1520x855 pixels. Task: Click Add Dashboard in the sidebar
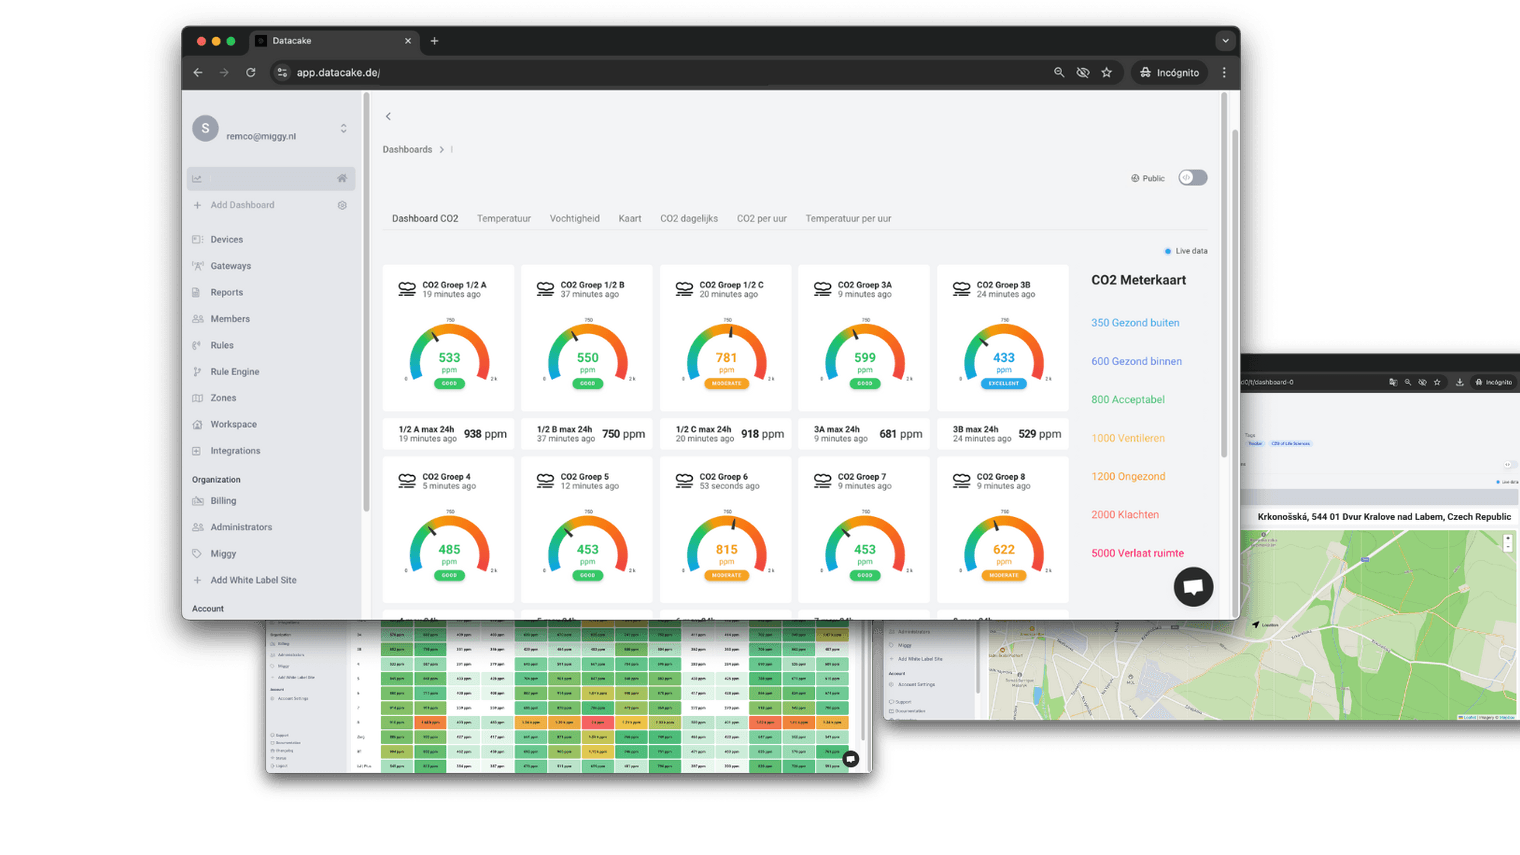[242, 205]
